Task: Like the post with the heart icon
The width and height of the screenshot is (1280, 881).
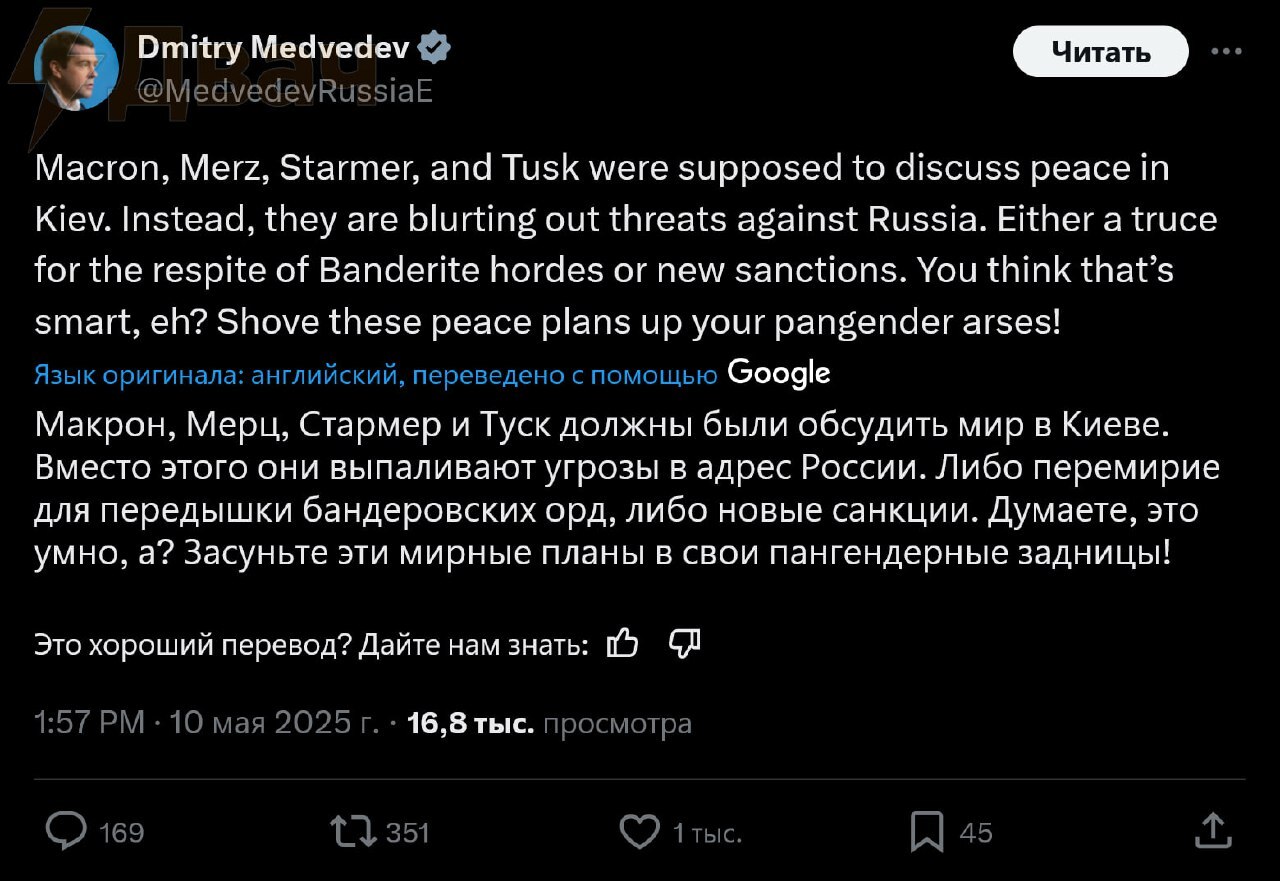Action: tap(640, 831)
